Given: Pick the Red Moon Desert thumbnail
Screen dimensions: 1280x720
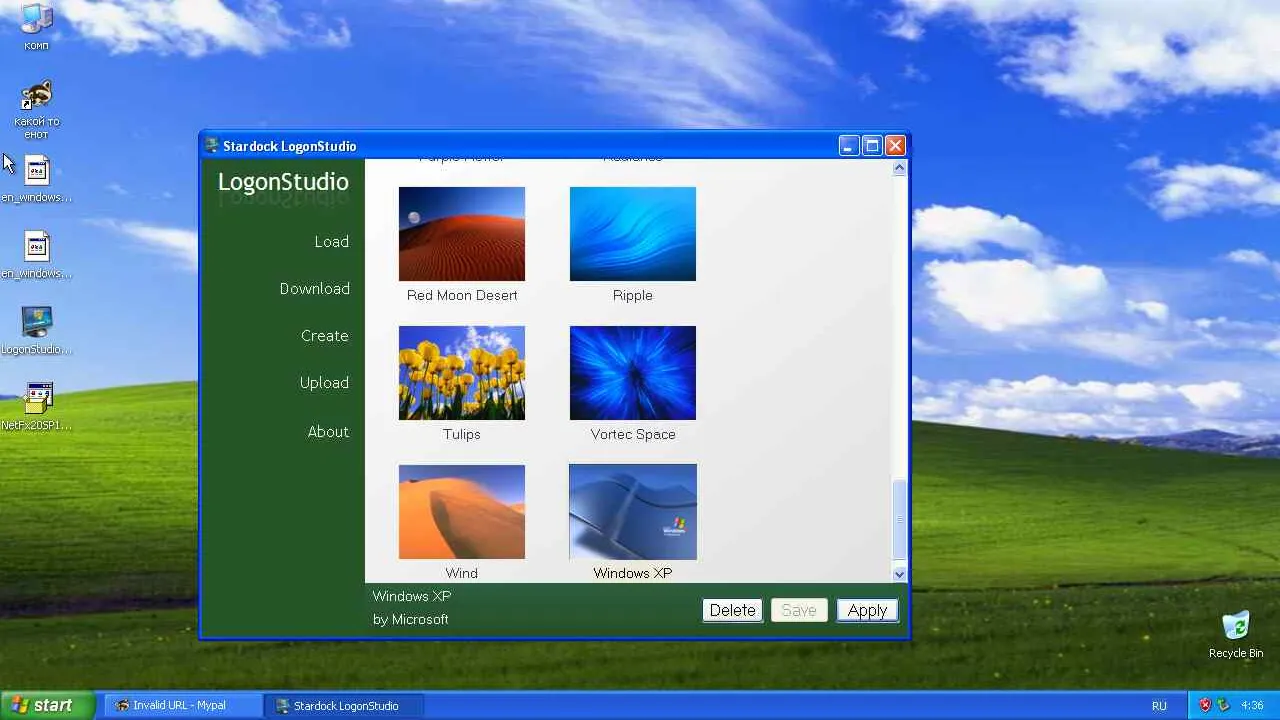Looking at the screenshot, I should [462, 234].
